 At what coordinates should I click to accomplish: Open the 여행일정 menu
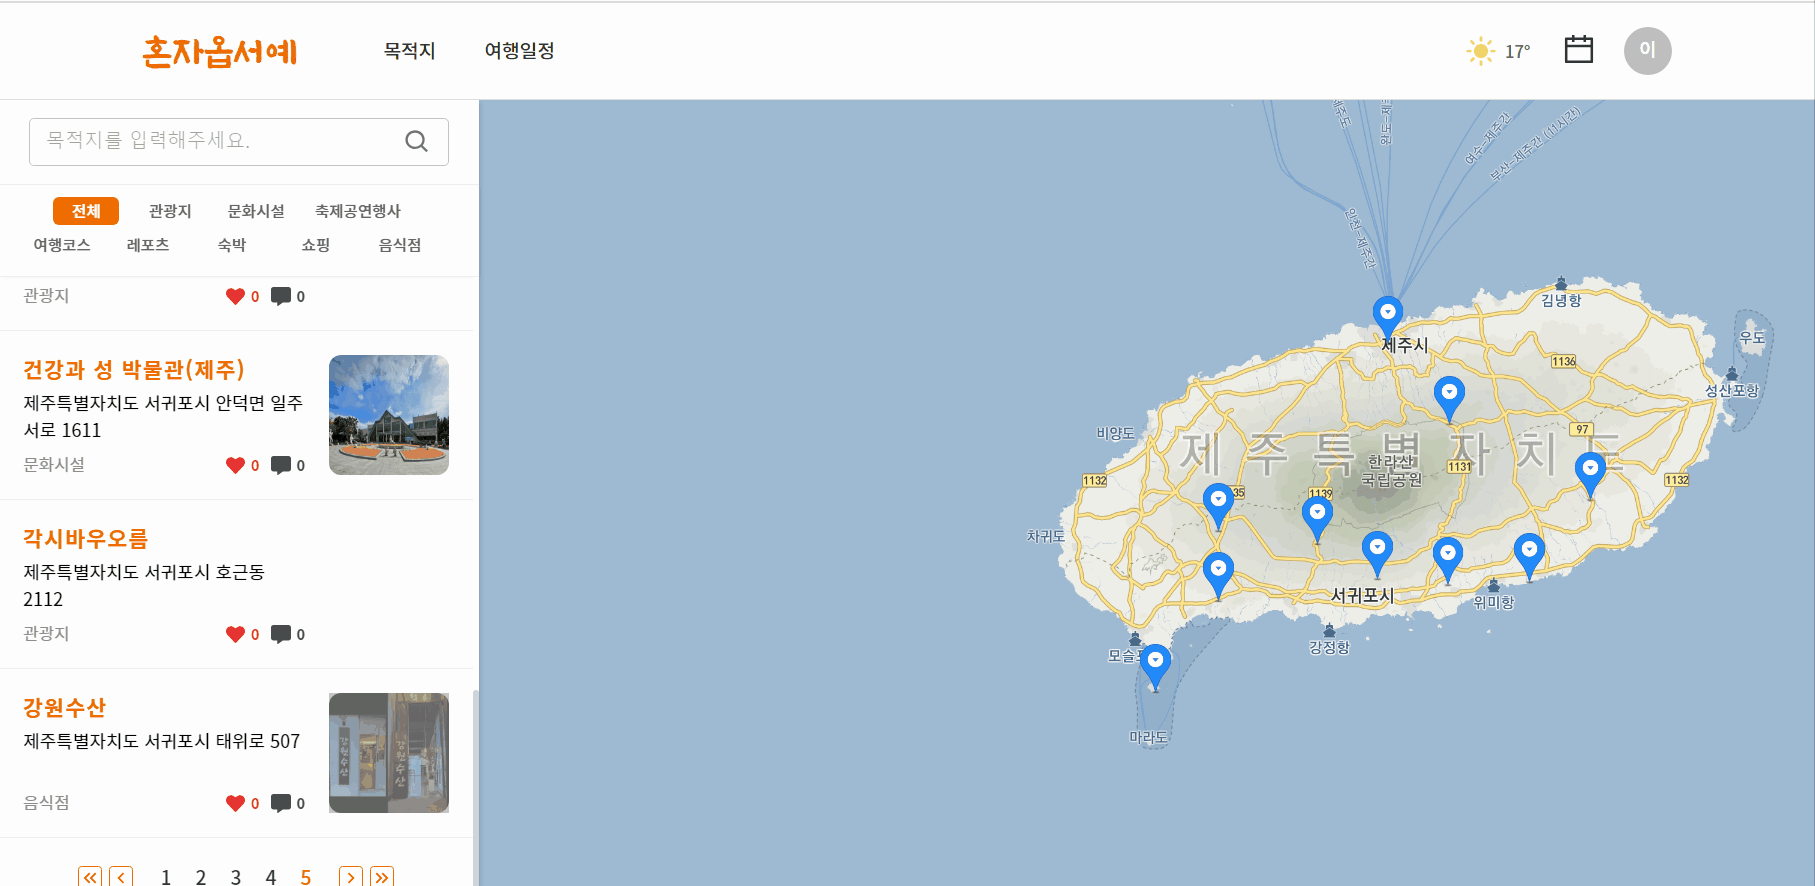[x=519, y=51]
